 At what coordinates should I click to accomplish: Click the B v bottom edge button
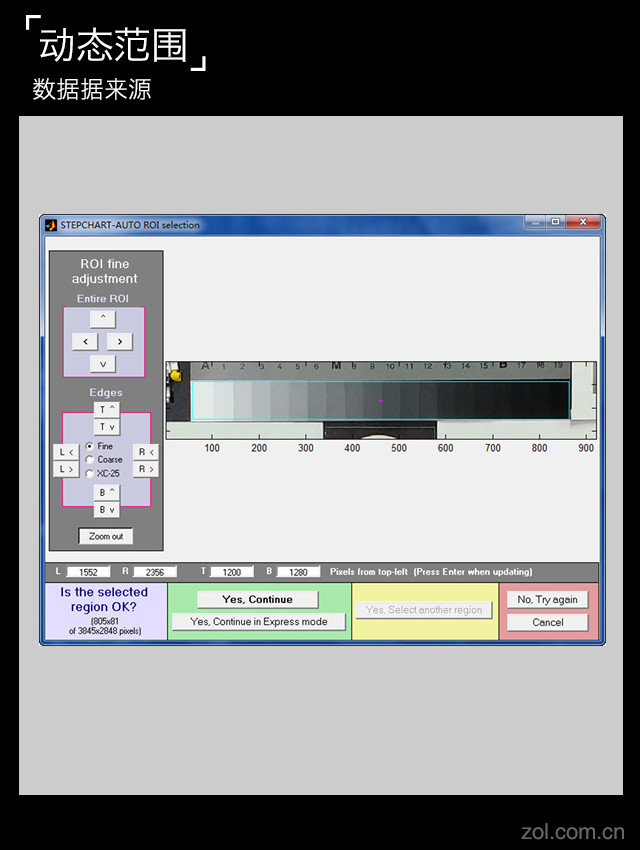tap(107, 510)
